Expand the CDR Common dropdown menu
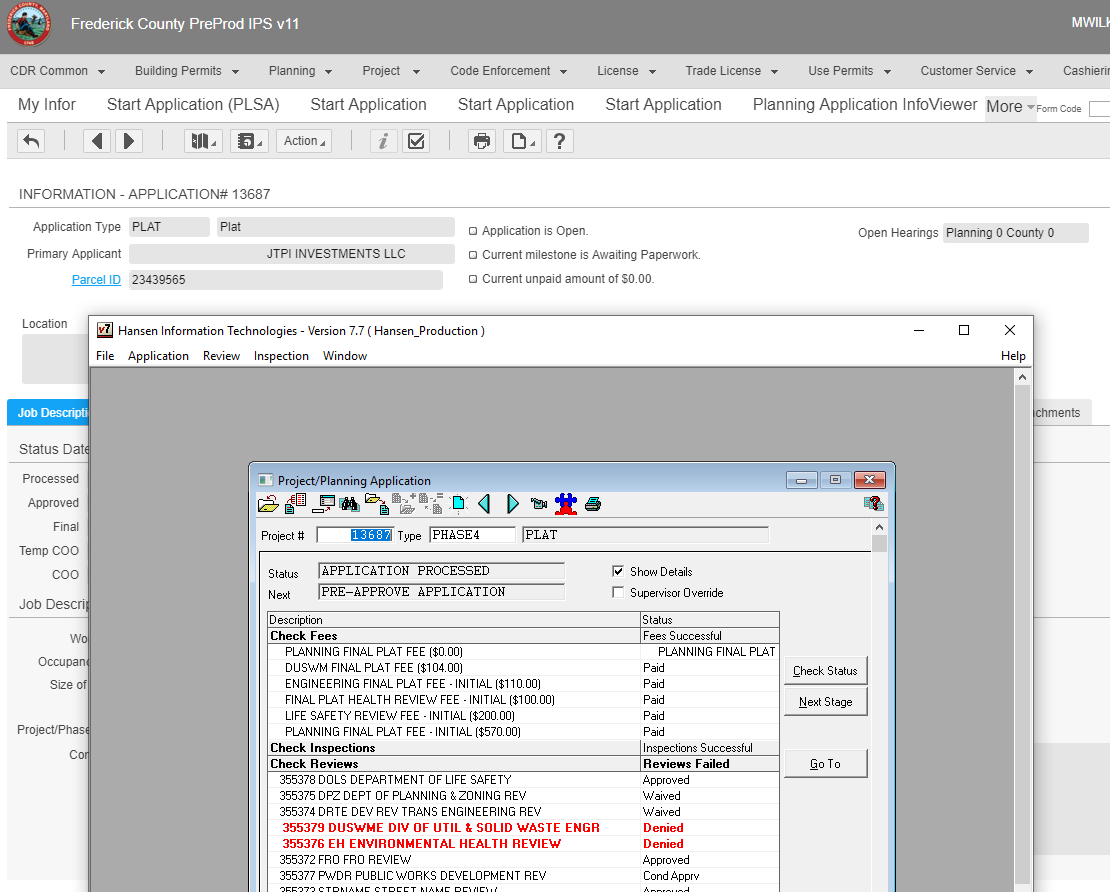Screen dimensions: 1110x892 [57, 71]
